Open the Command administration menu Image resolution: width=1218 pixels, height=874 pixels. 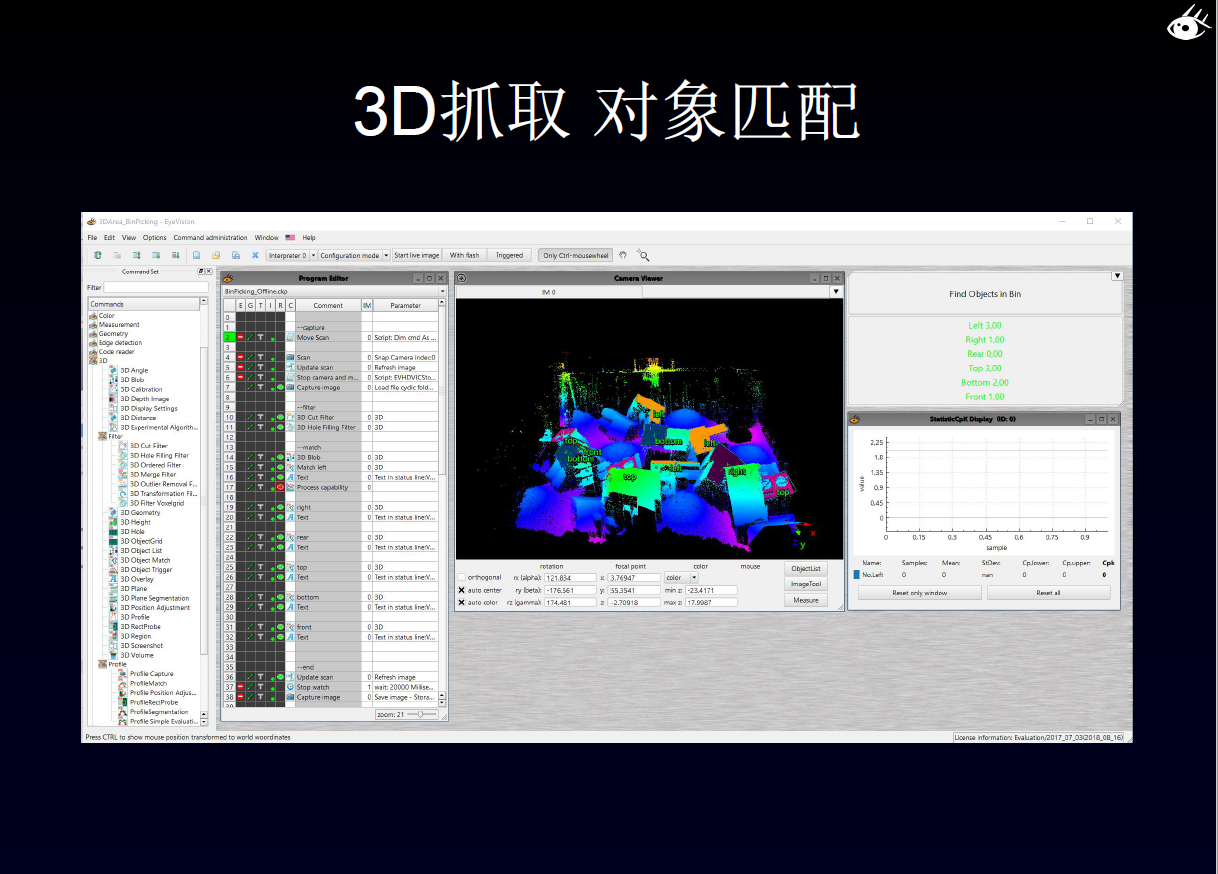point(210,238)
